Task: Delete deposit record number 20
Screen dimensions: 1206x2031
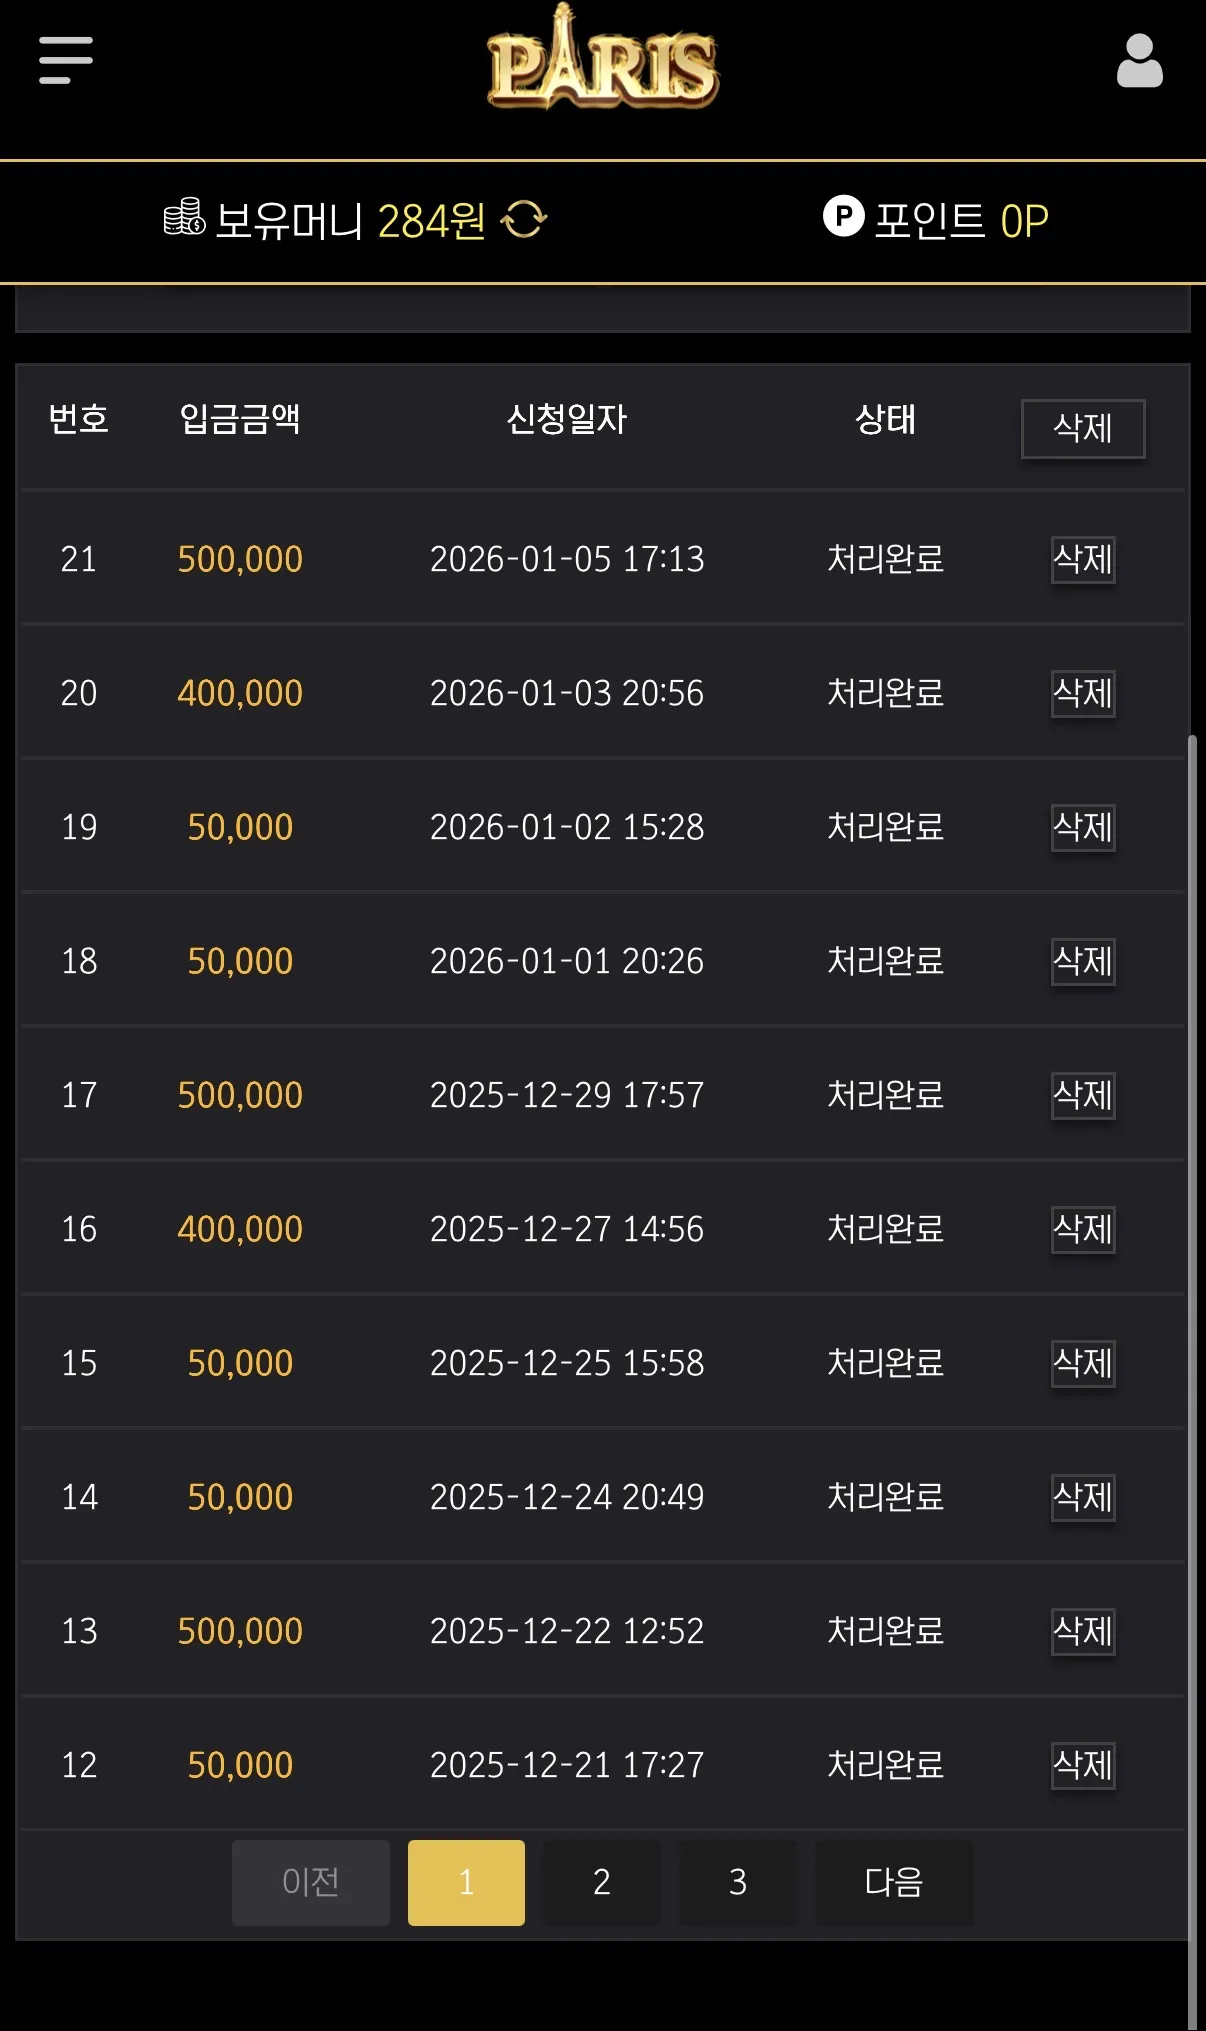Action: [x=1083, y=694]
